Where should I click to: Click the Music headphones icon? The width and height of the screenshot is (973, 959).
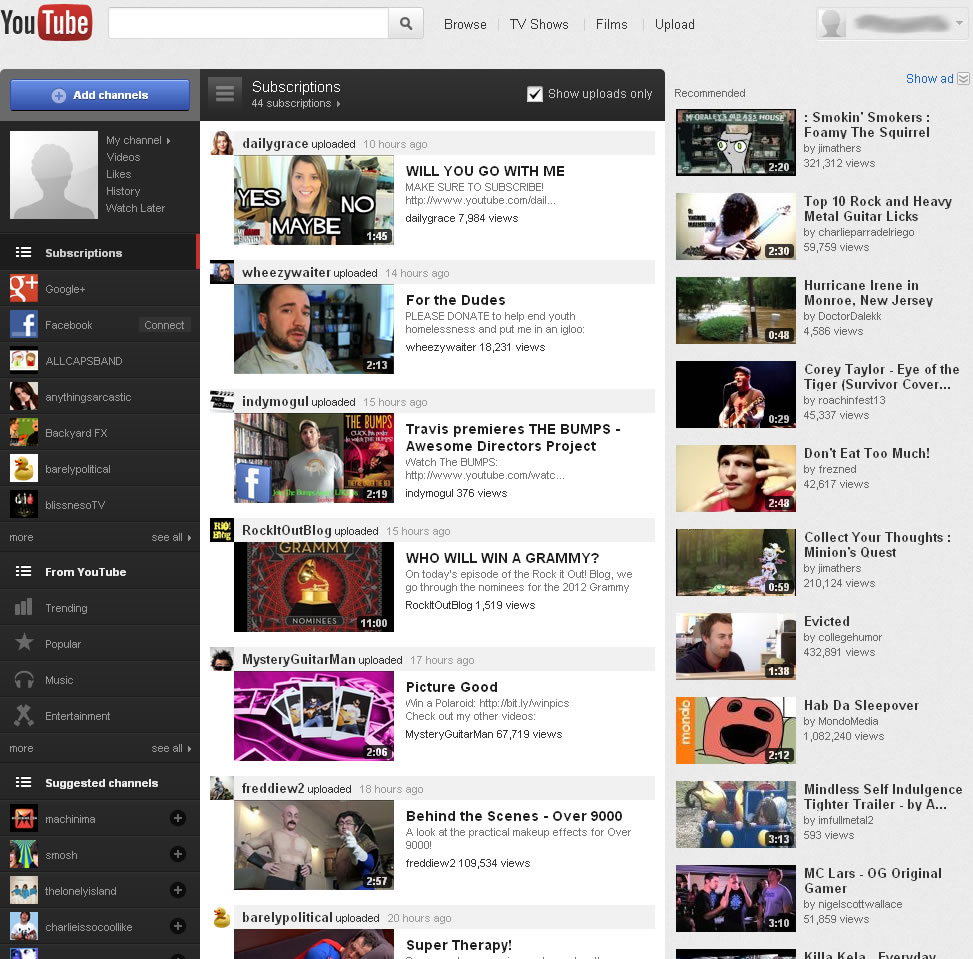point(24,680)
